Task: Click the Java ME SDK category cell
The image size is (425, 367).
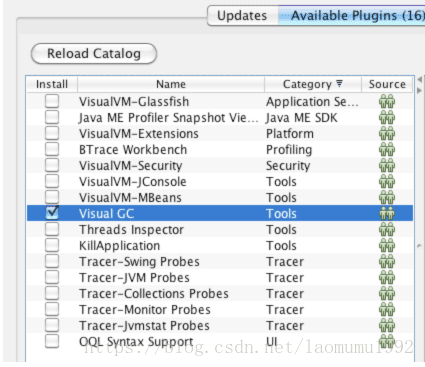Action: click(x=302, y=117)
